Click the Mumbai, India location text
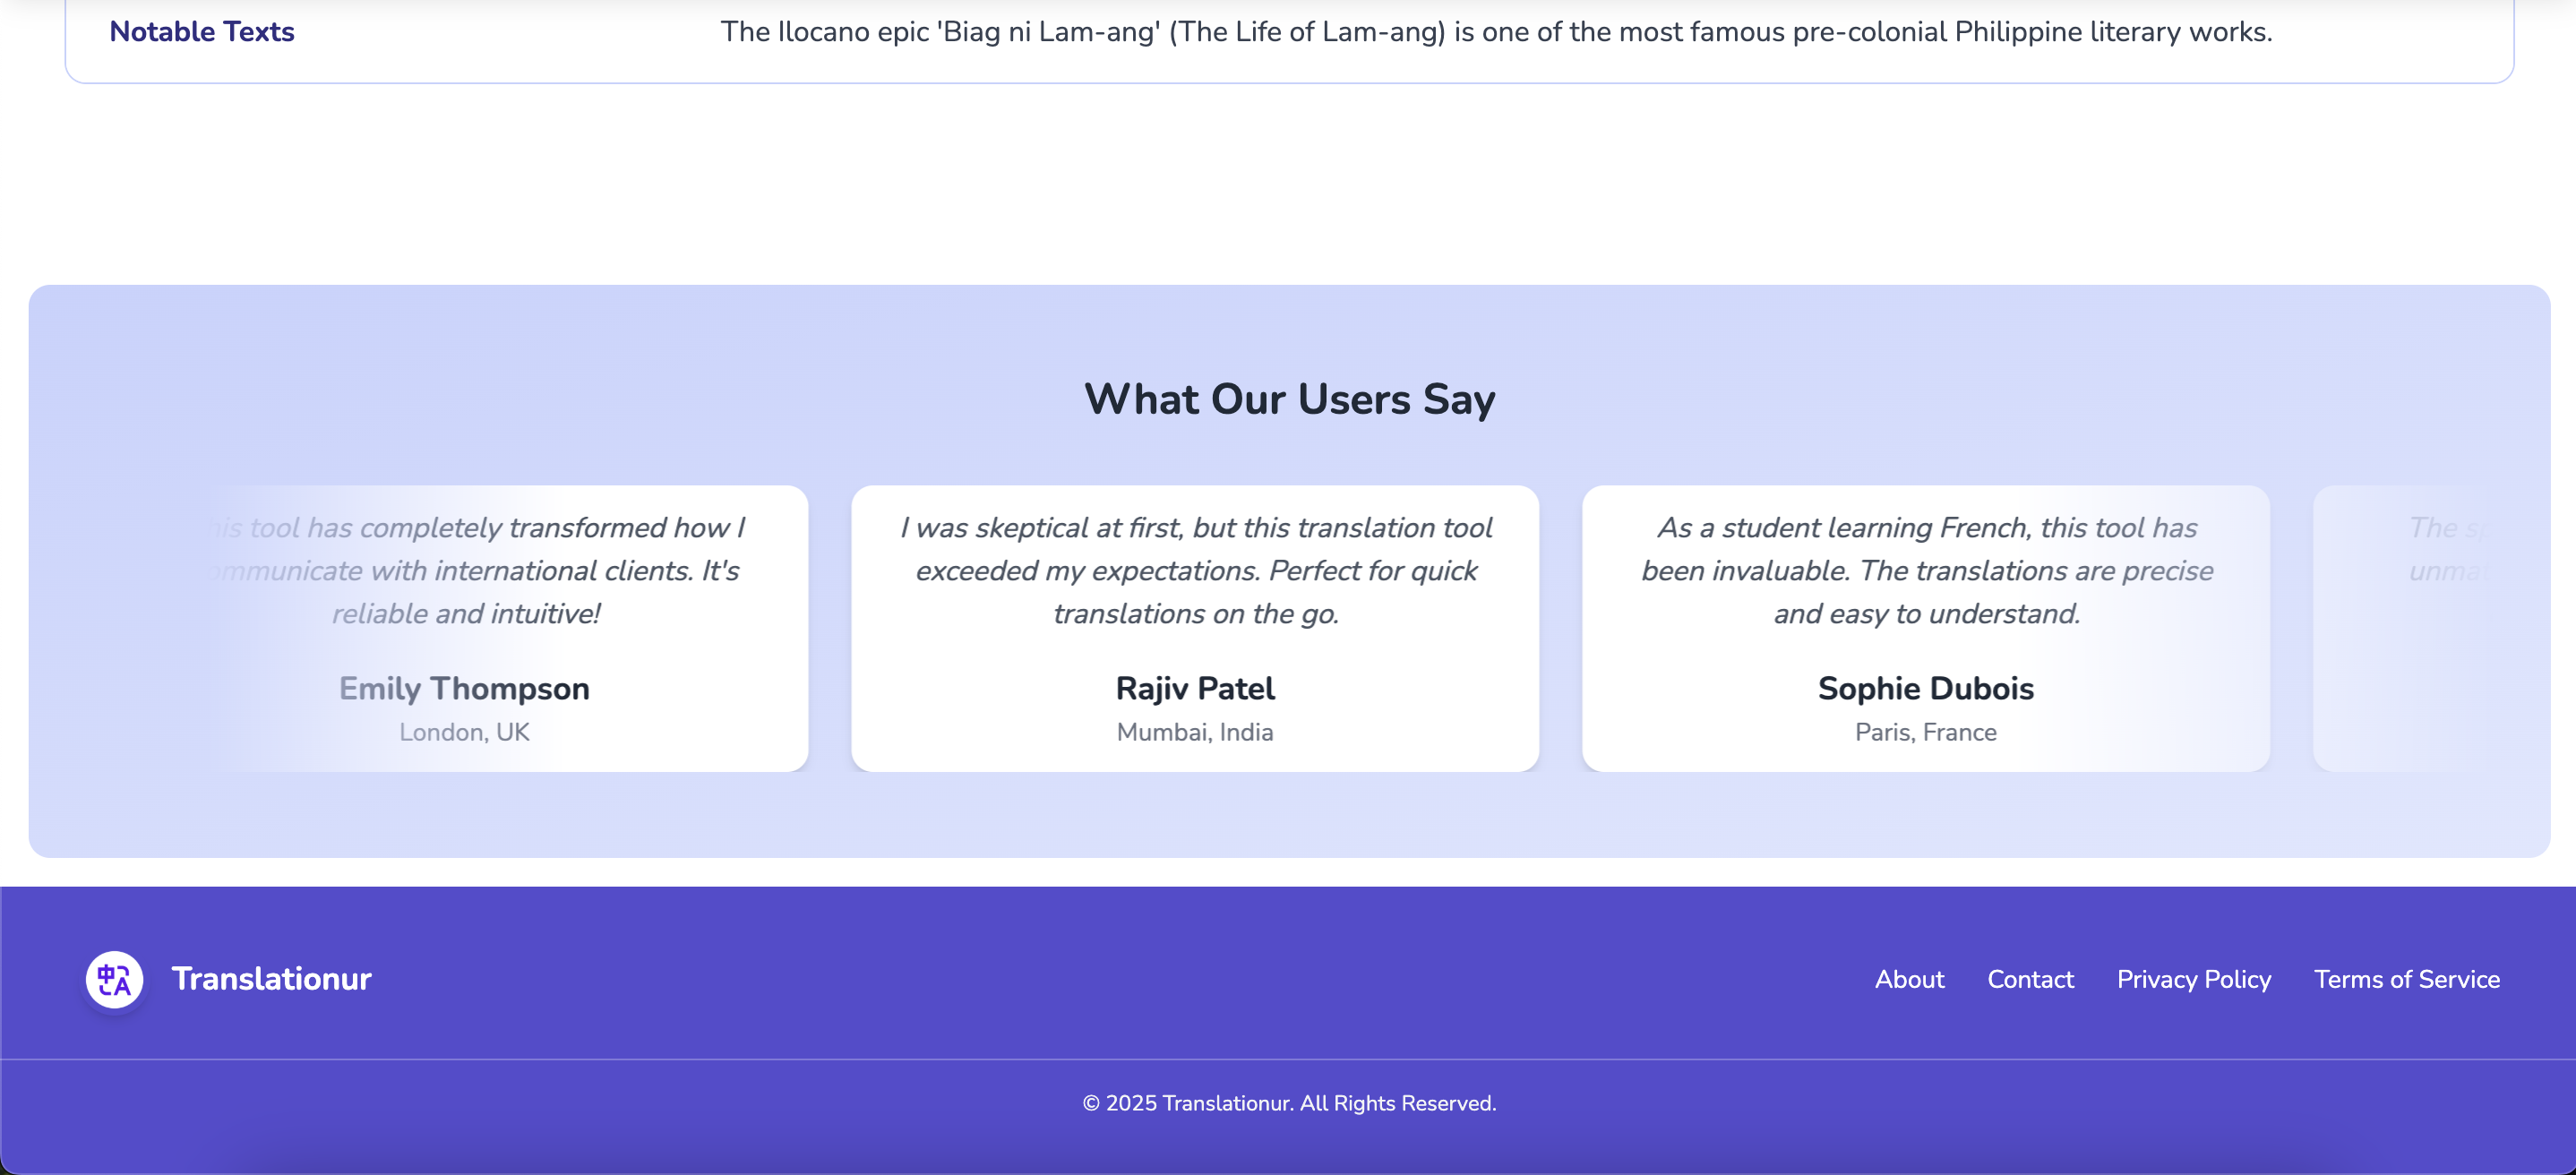The width and height of the screenshot is (2576, 1175). (1195, 732)
